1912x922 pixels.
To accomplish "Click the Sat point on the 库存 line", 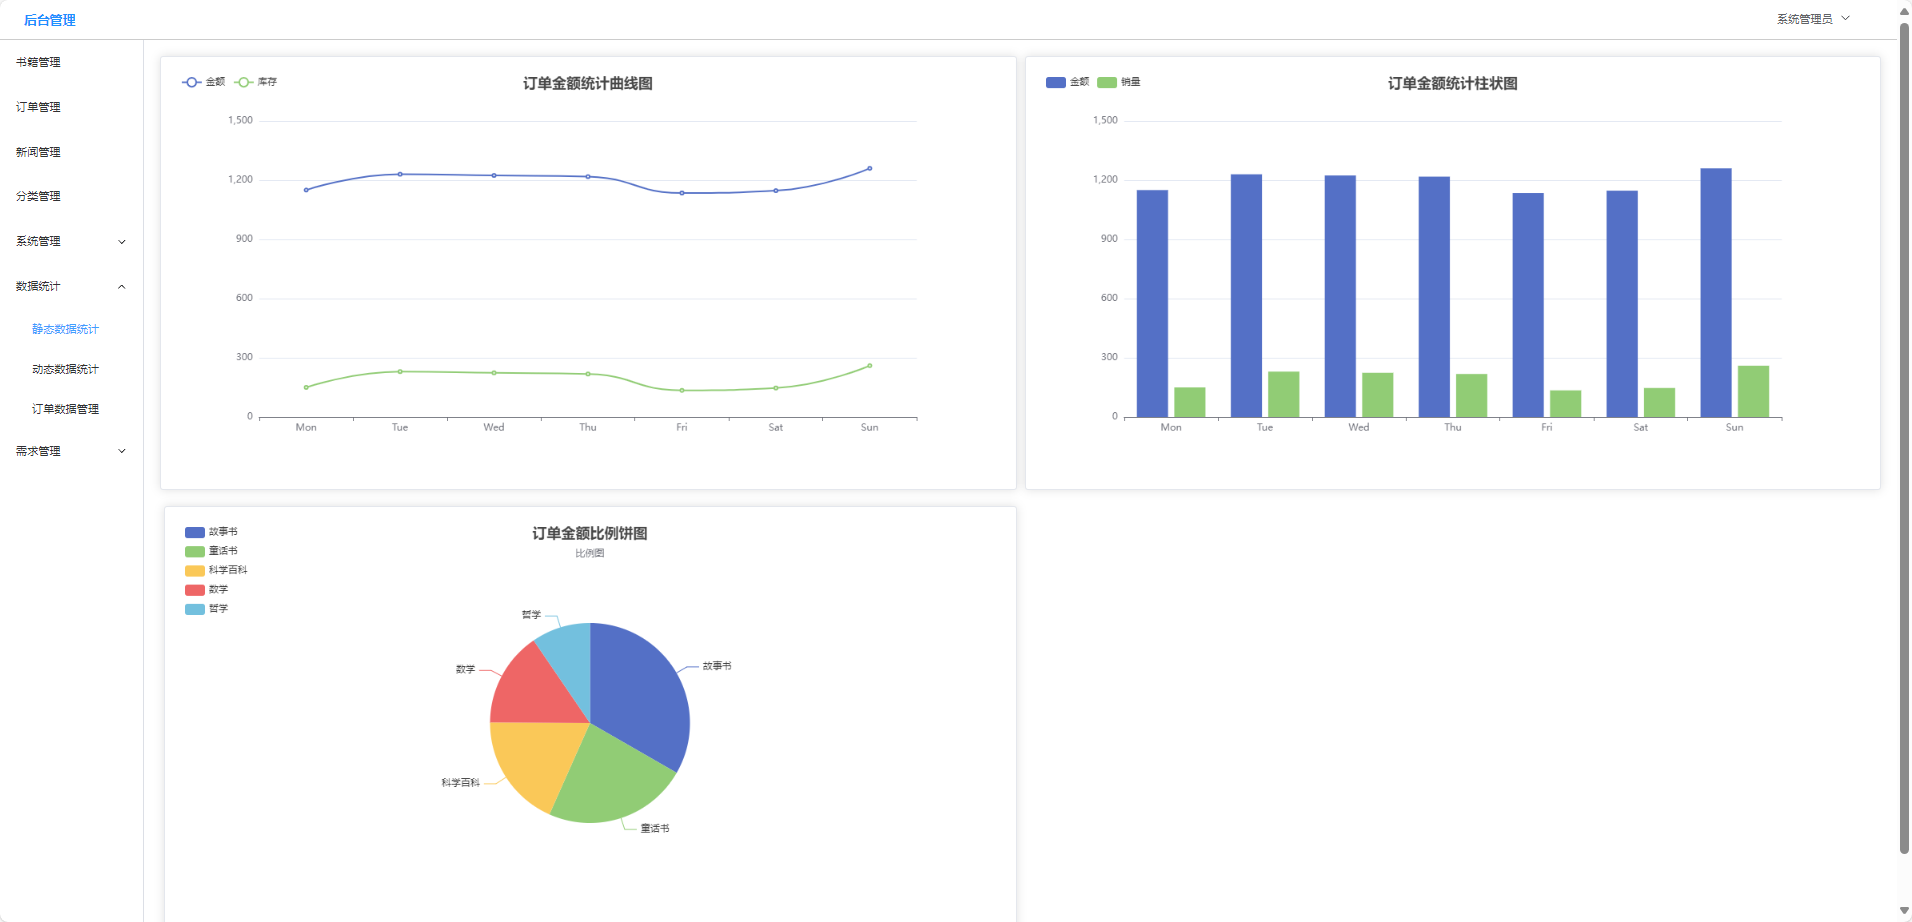I will (x=776, y=388).
